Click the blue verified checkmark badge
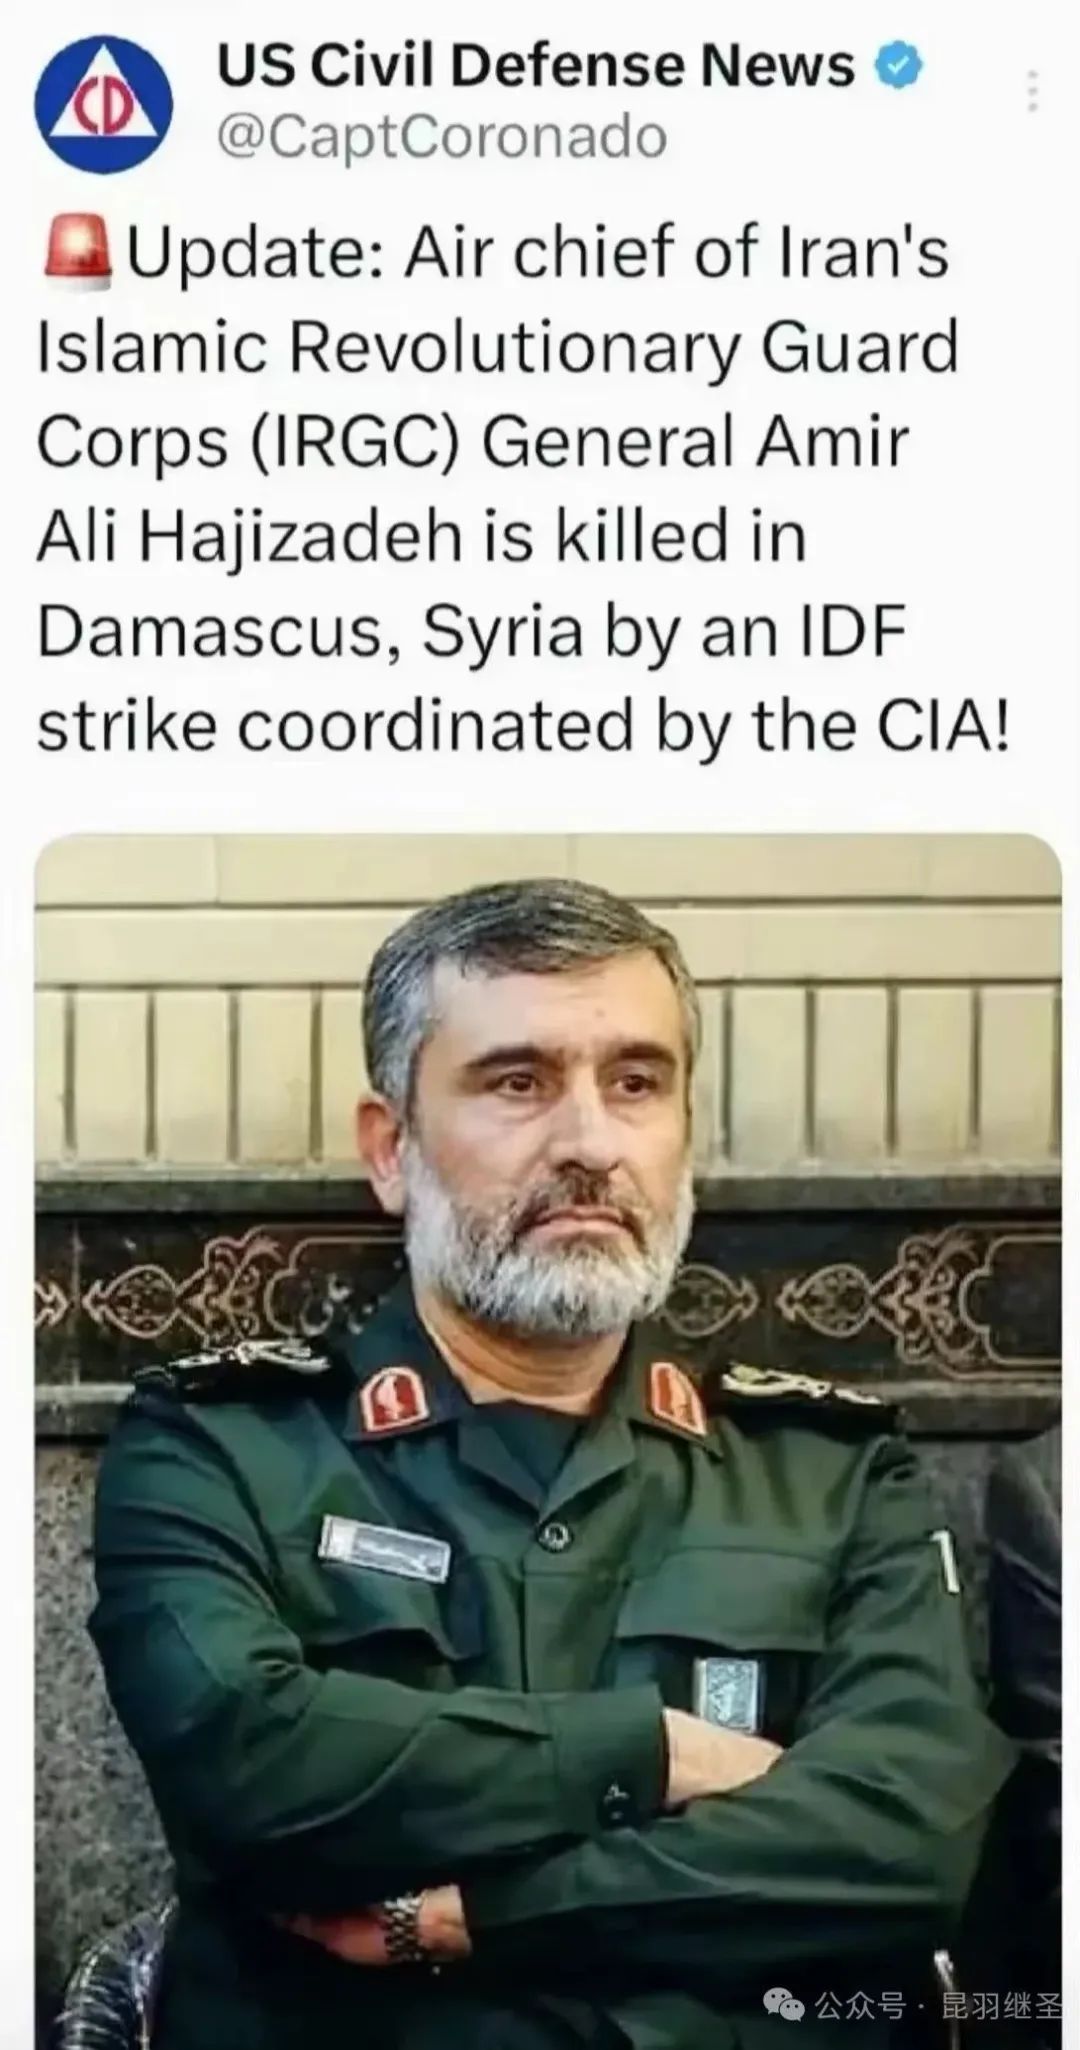The height and width of the screenshot is (2050, 1080). 898,68
